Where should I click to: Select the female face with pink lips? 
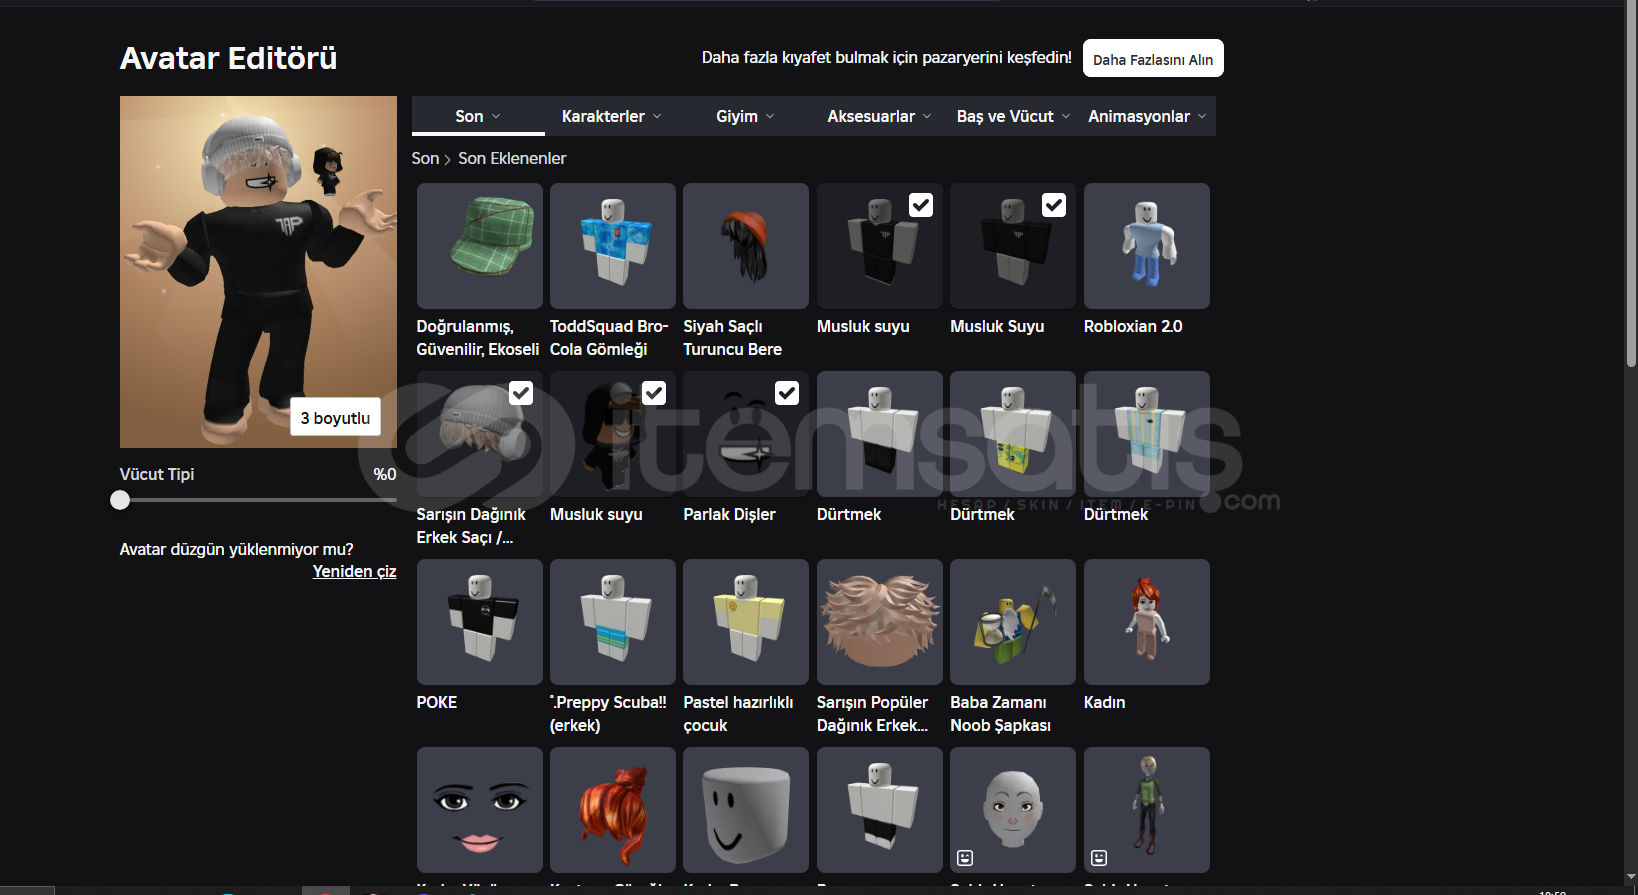(479, 810)
